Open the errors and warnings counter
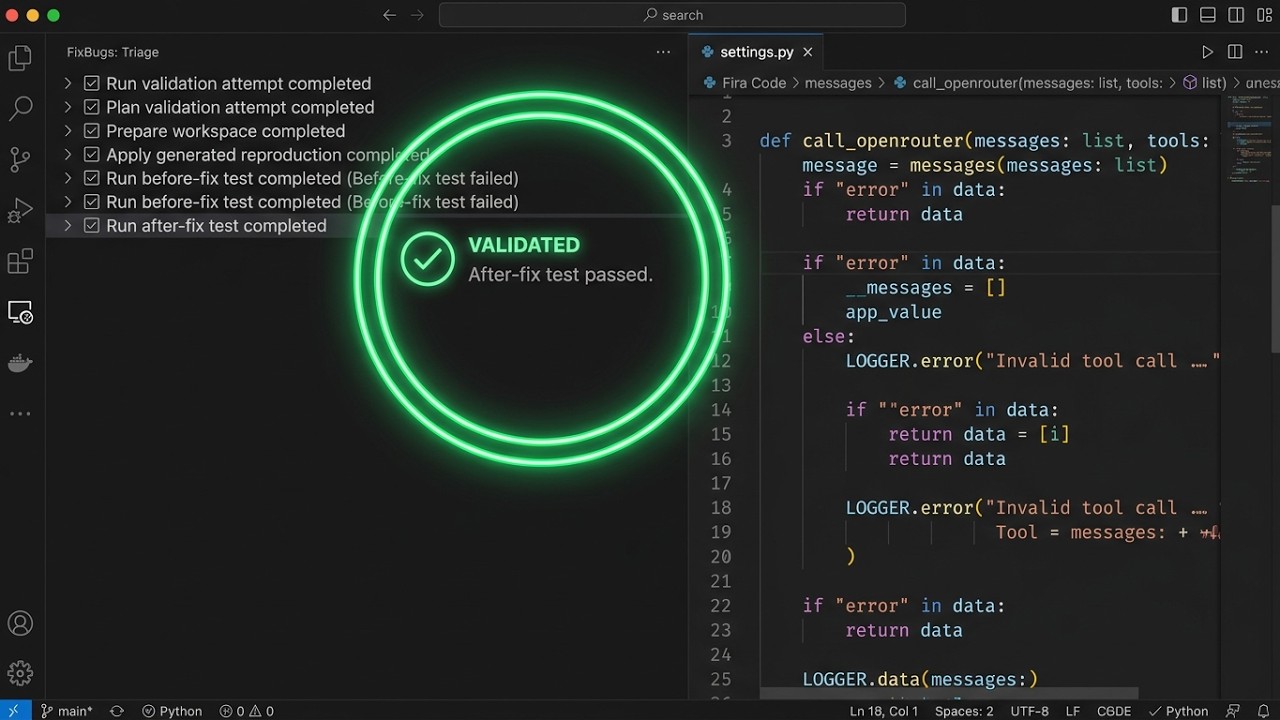The height and width of the screenshot is (720, 1280). tap(247, 711)
